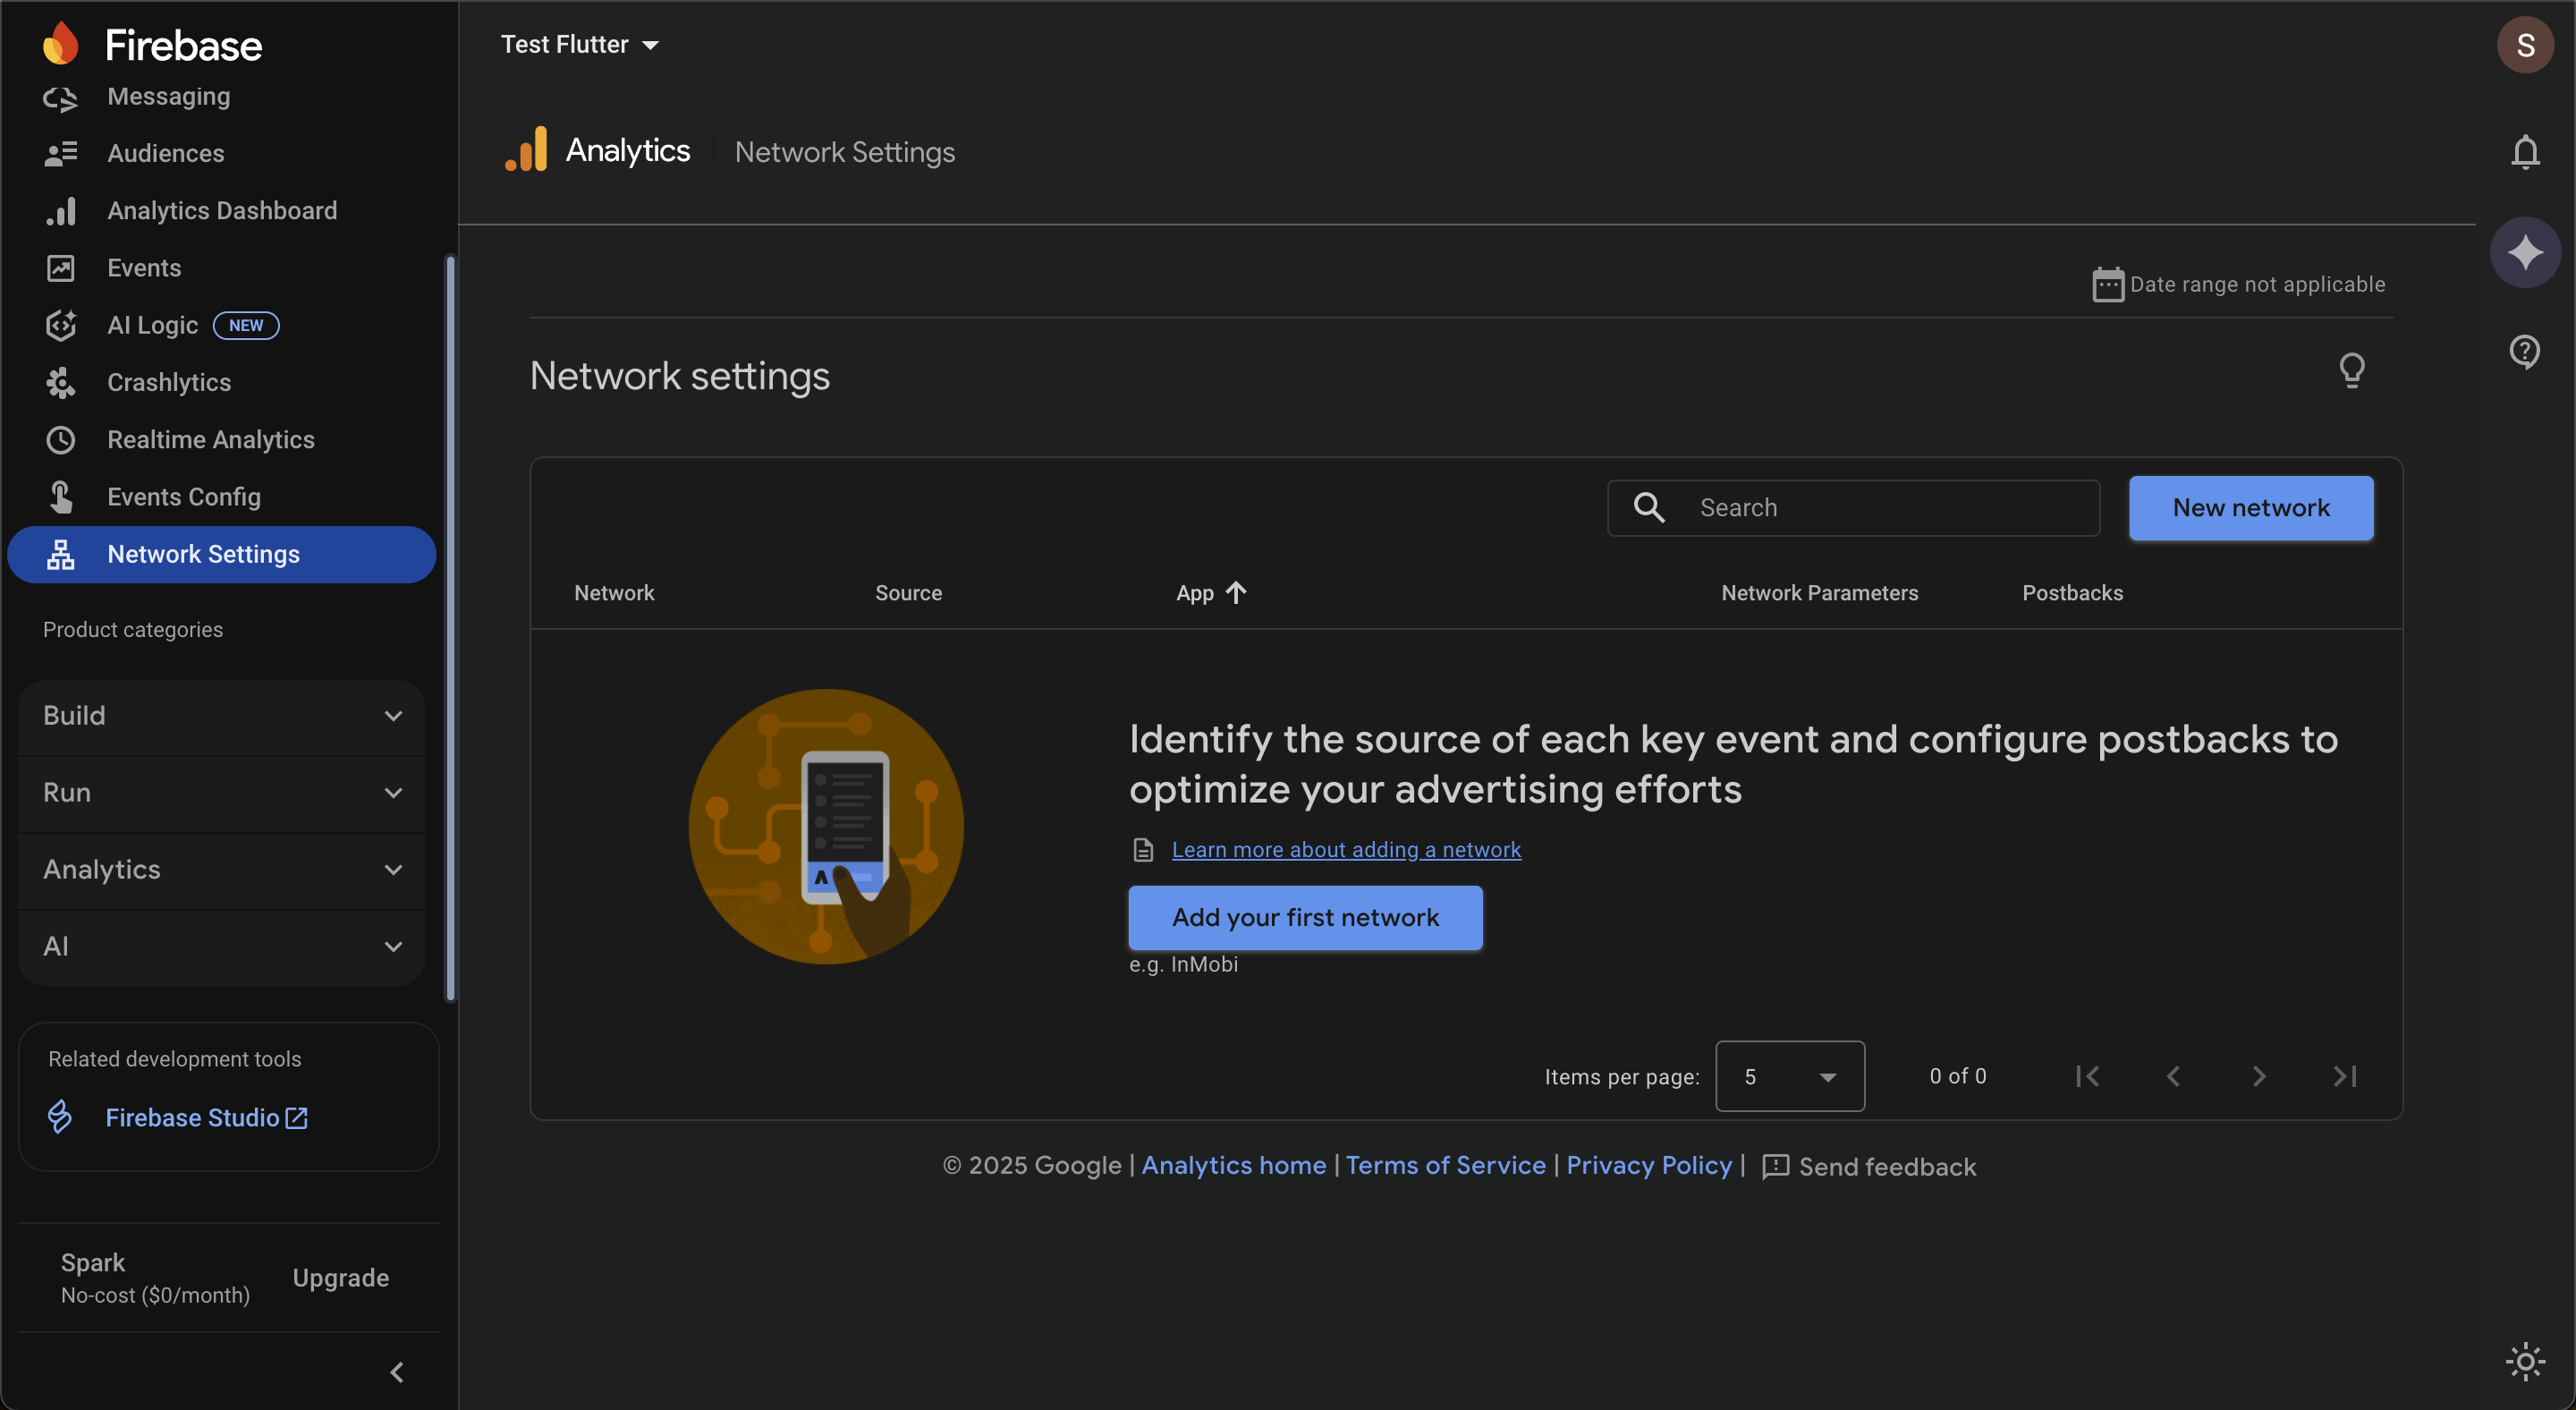Collapse the sidebar with left chevron
The width and height of the screenshot is (2576, 1410).
(397, 1372)
